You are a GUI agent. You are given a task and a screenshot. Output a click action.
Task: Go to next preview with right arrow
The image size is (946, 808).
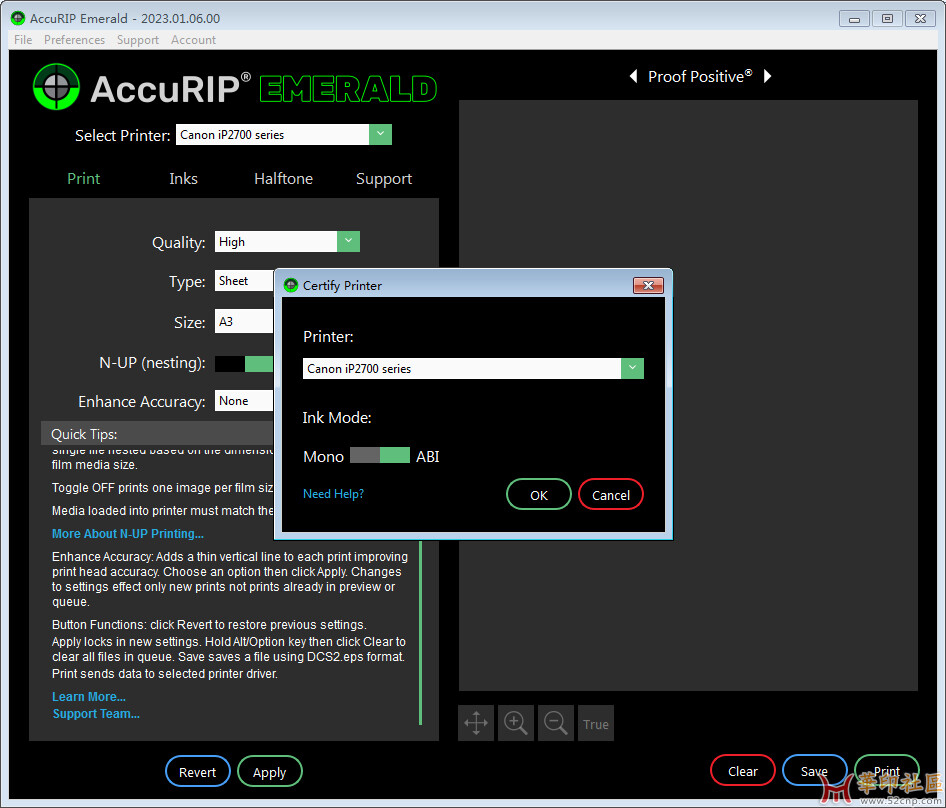[767, 77]
